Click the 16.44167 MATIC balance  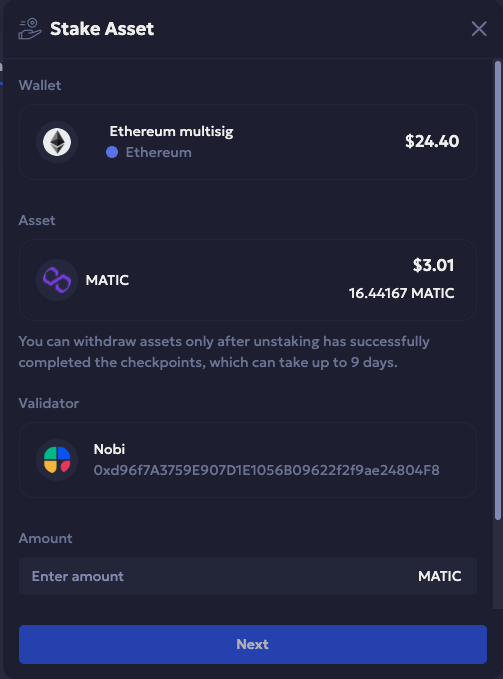coord(402,293)
